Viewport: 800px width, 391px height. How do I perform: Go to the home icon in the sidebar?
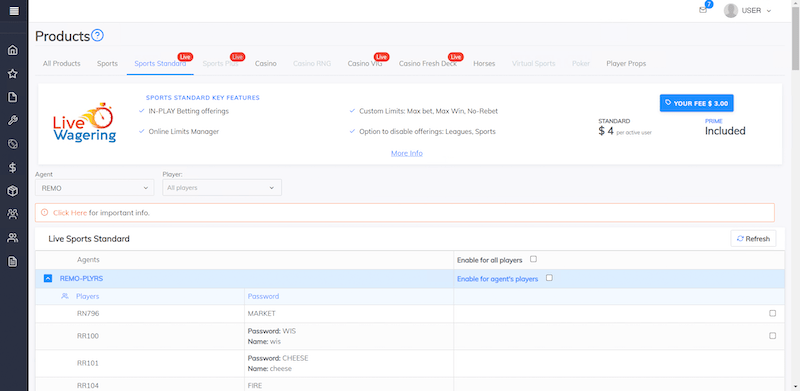[13, 50]
